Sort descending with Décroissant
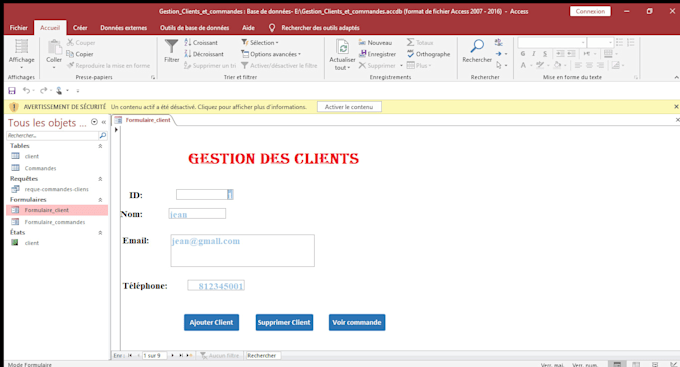The image size is (680, 367). point(204,54)
